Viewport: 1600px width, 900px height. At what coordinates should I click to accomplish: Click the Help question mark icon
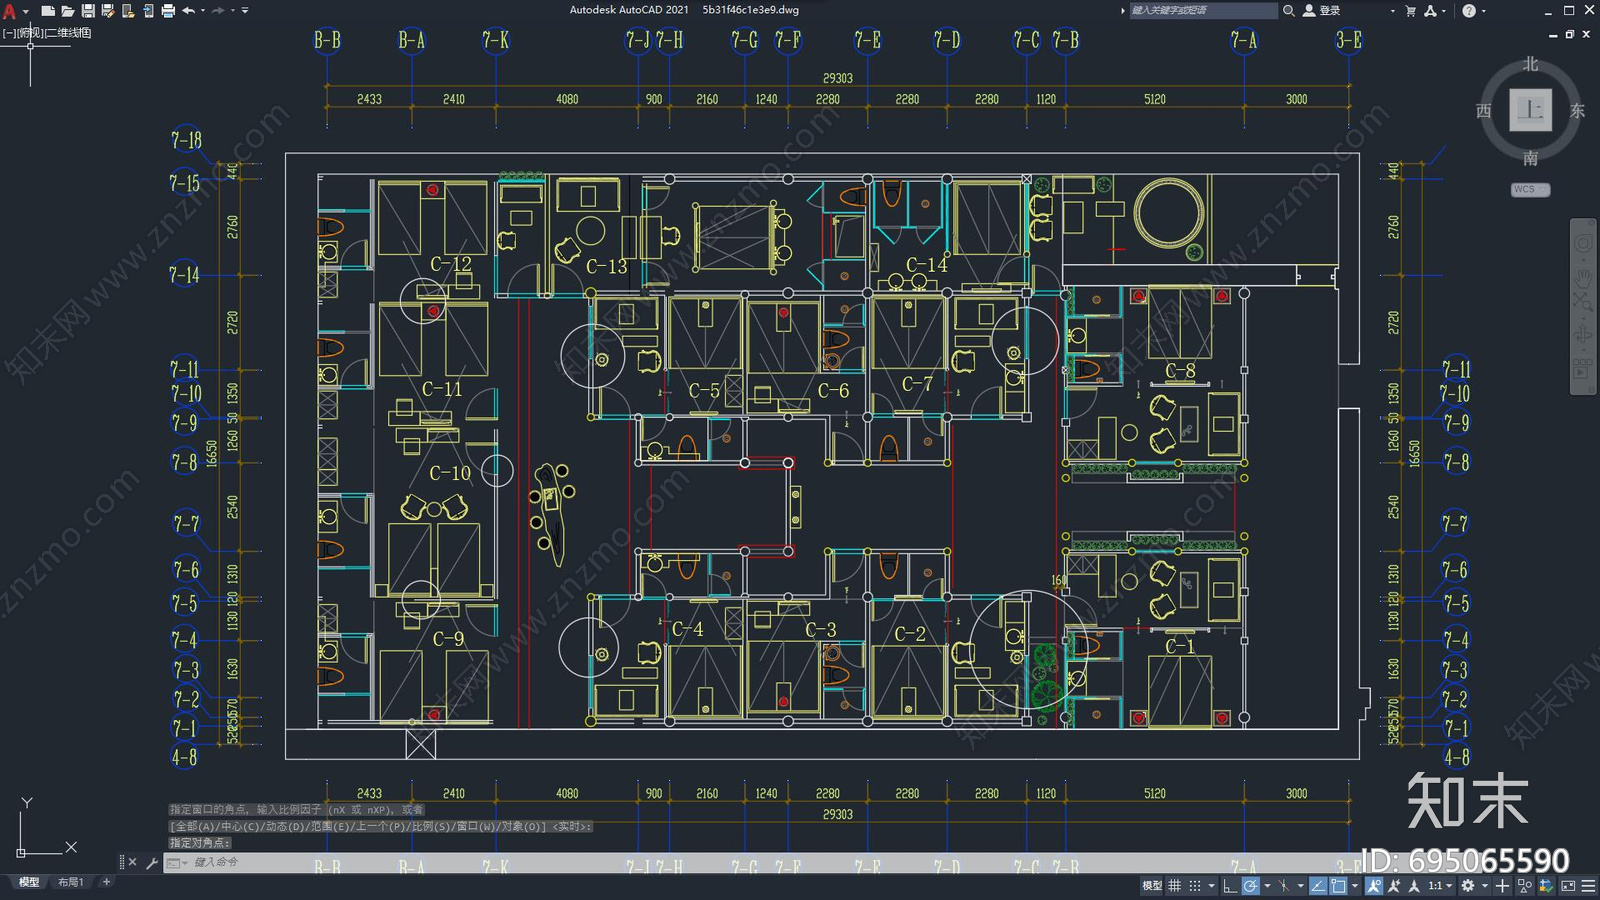pyautogui.click(x=1469, y=11)
